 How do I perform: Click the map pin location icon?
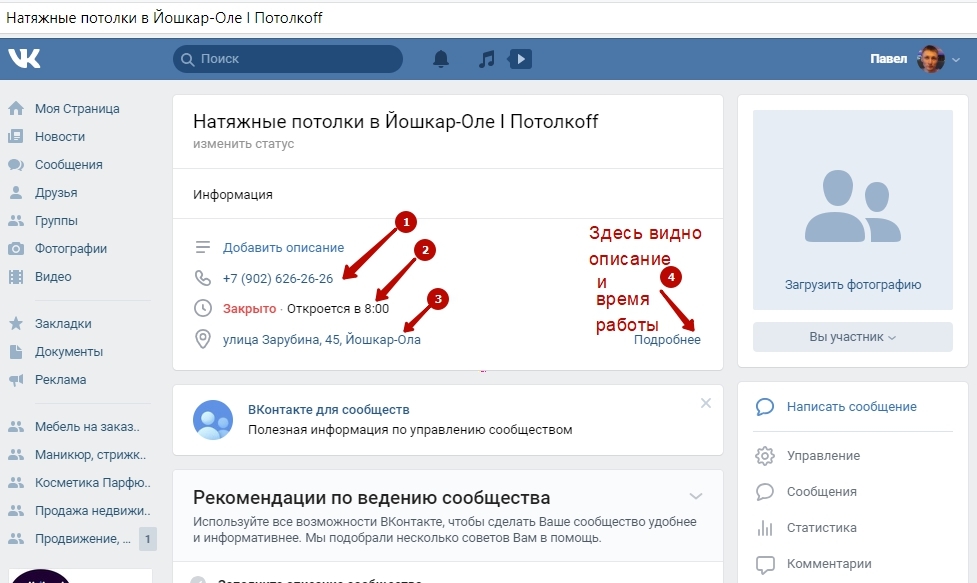click(x=203, y=339)
